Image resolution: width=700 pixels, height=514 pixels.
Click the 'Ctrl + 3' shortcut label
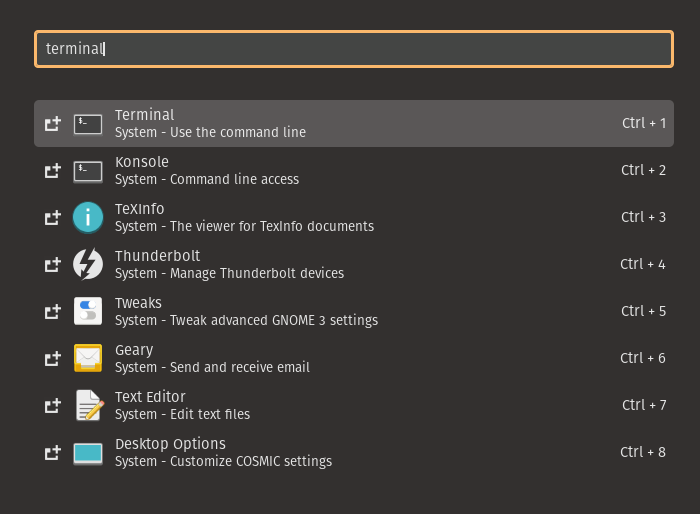643,217
